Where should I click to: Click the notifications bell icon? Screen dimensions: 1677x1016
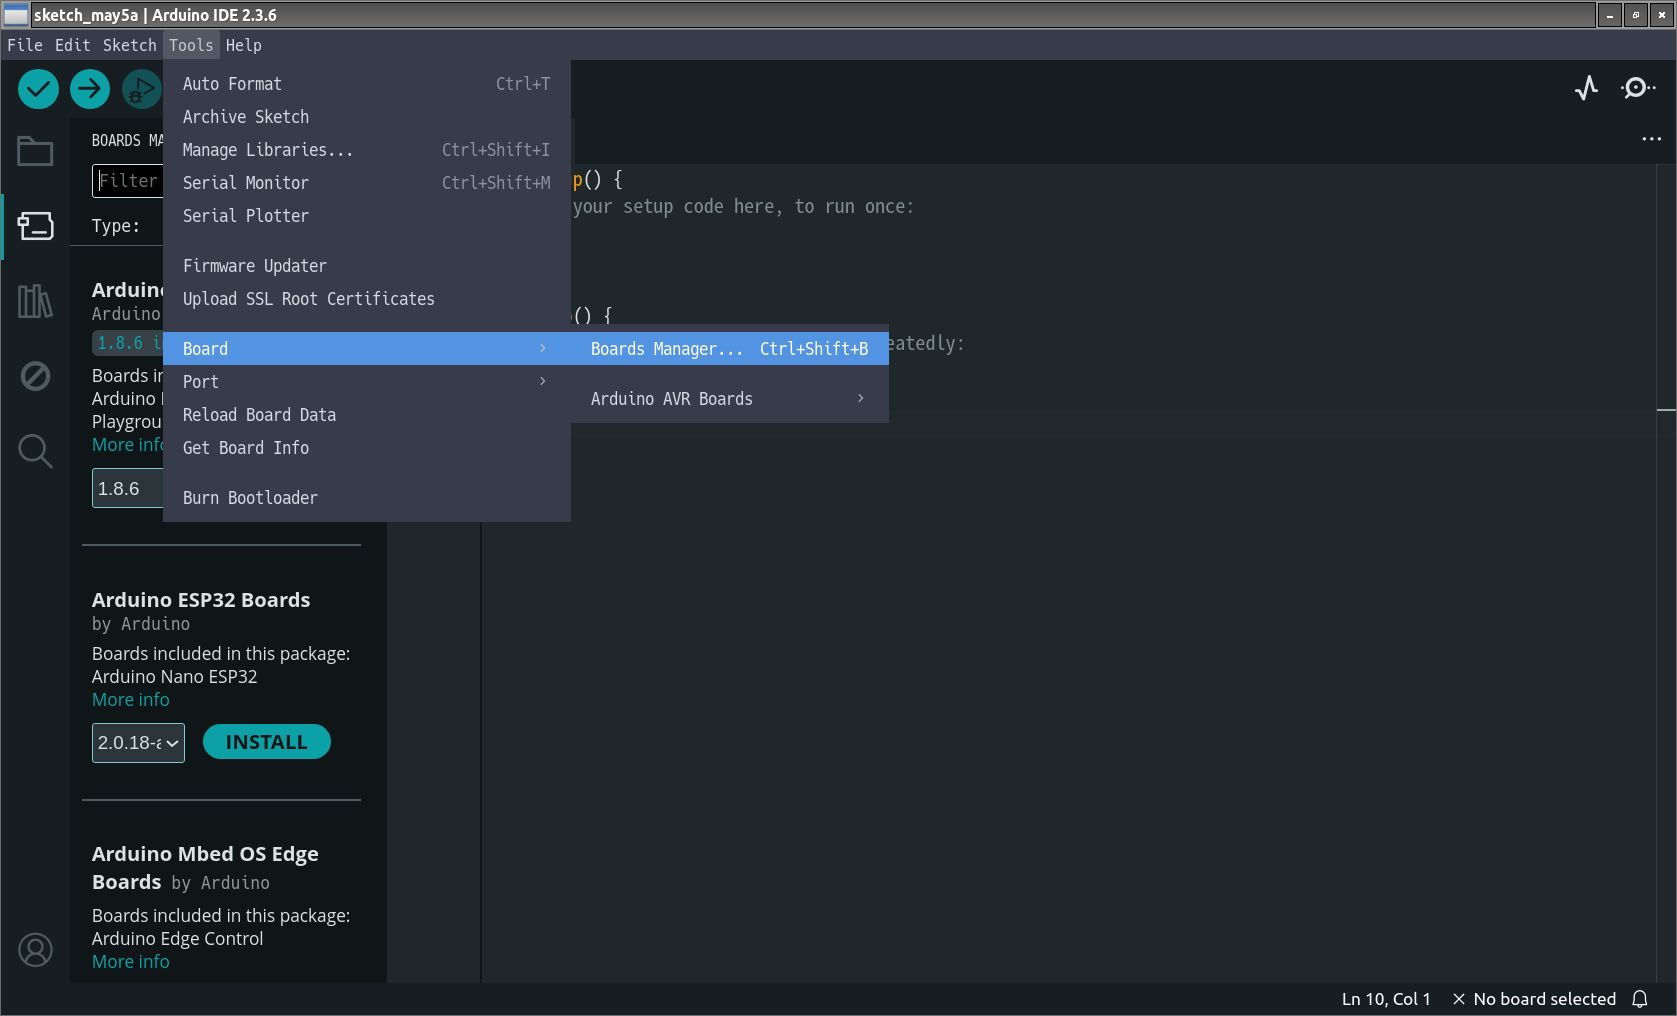pos(1640,999)
